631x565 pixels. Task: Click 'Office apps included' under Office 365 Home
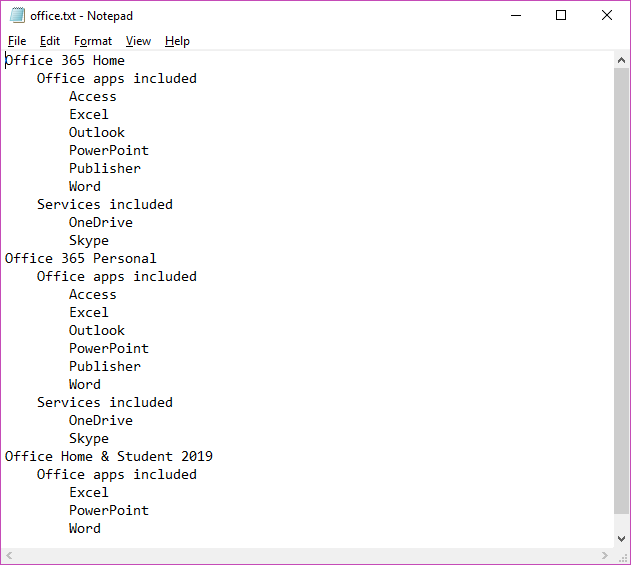(117, 78)
